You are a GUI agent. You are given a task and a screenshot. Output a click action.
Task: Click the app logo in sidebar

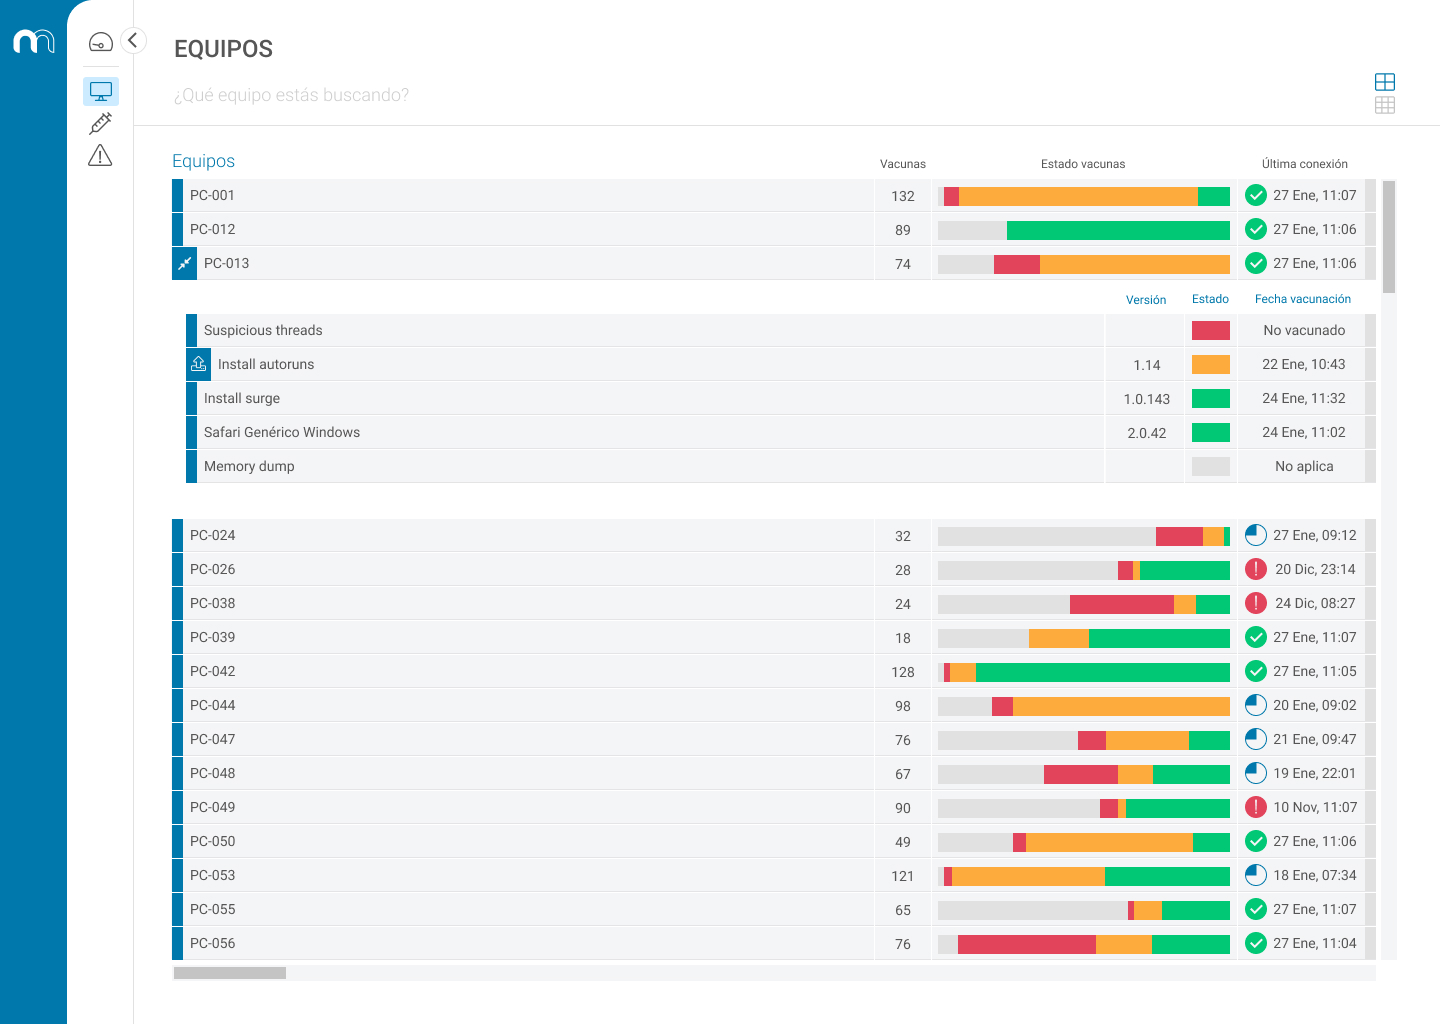tap(34, 41)
